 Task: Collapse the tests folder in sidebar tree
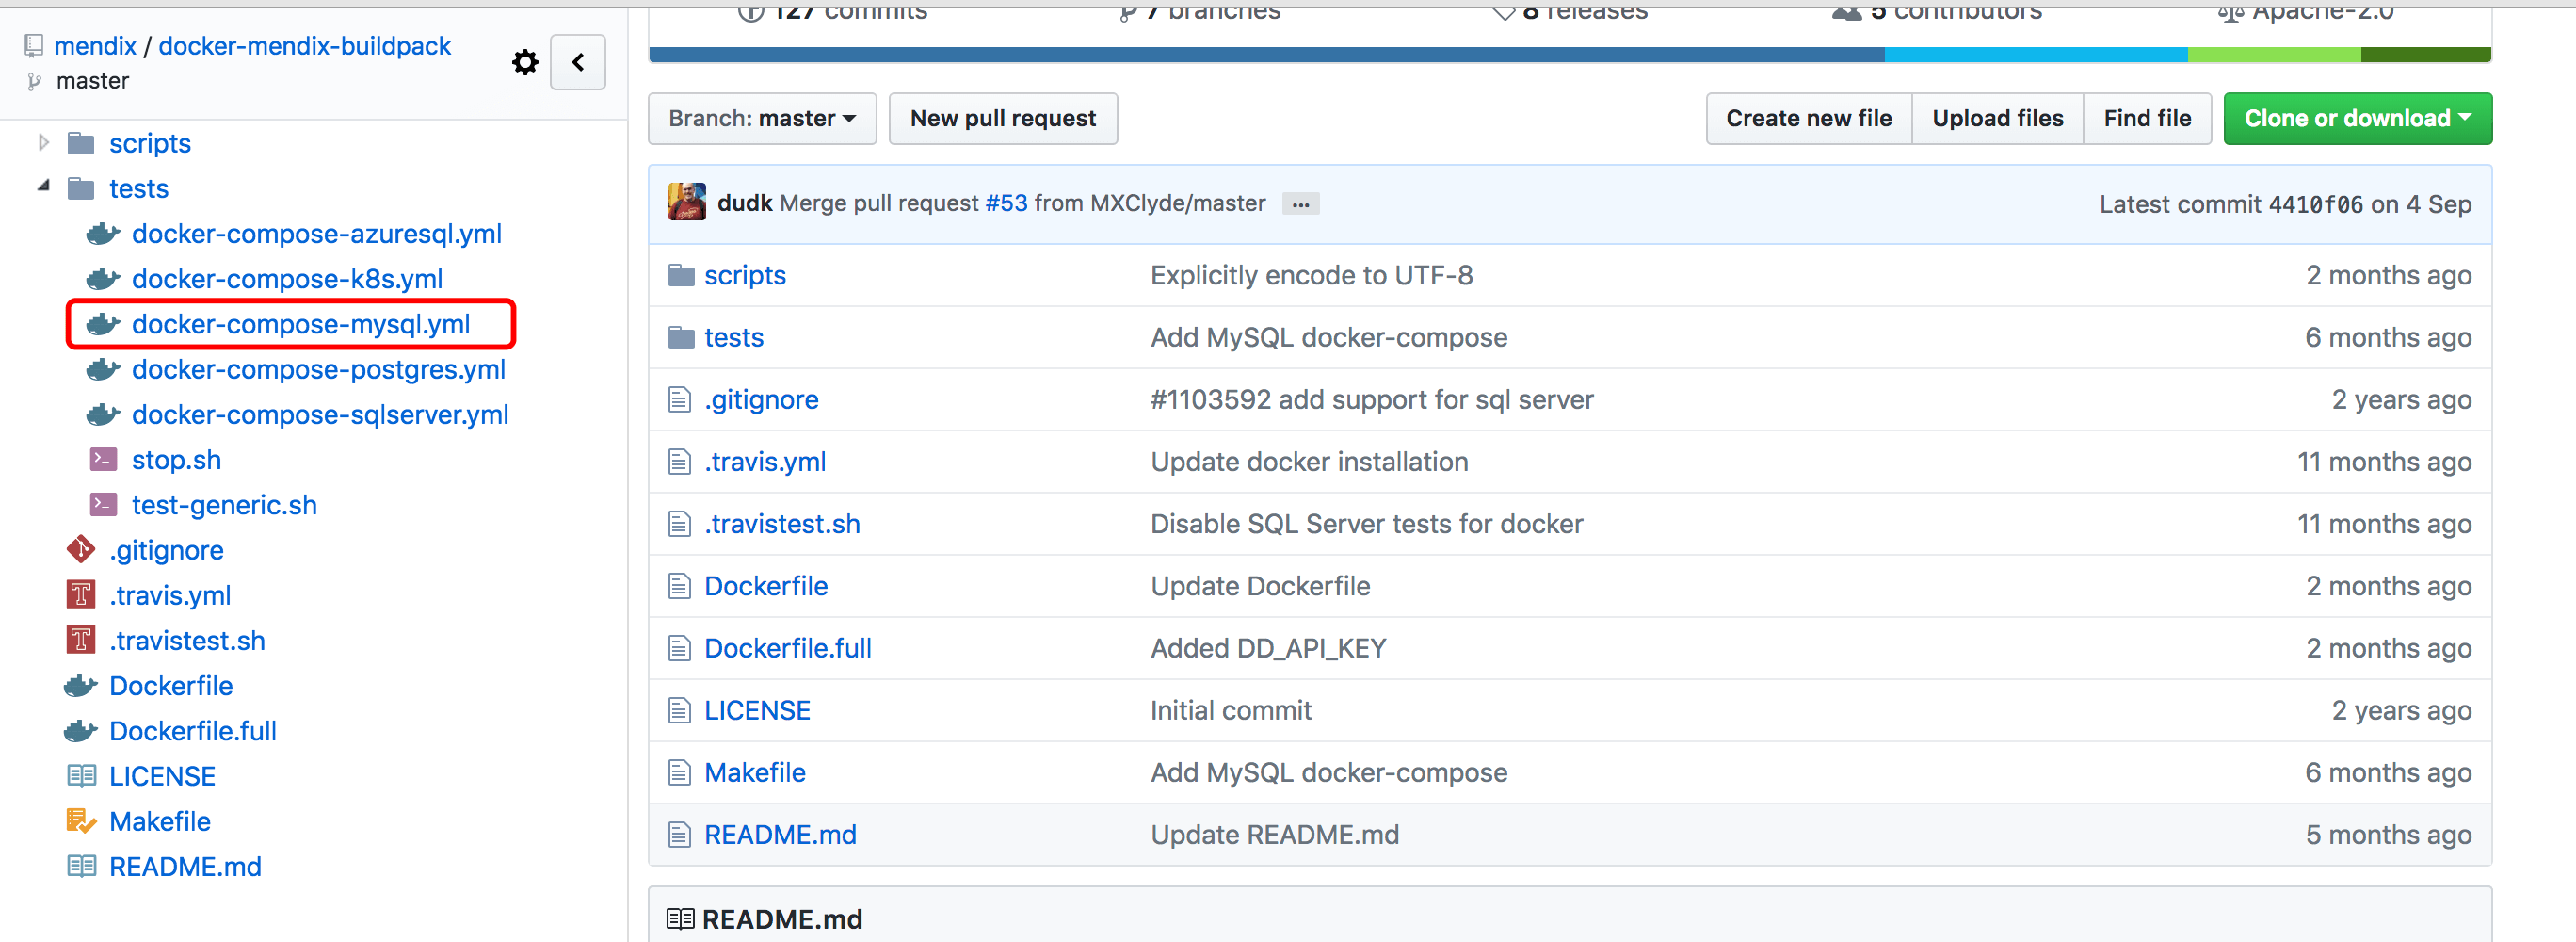pos(43,187)
